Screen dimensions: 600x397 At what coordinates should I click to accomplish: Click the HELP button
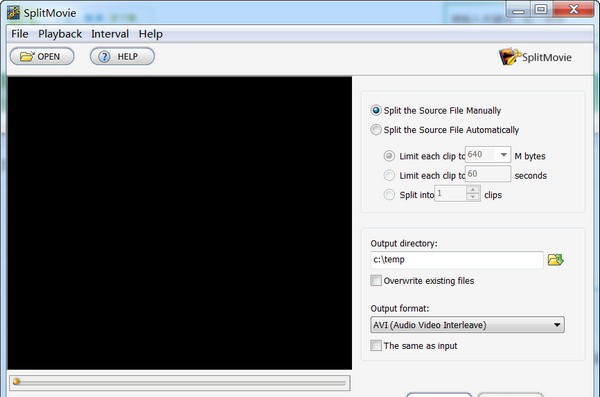click(122, 57)
